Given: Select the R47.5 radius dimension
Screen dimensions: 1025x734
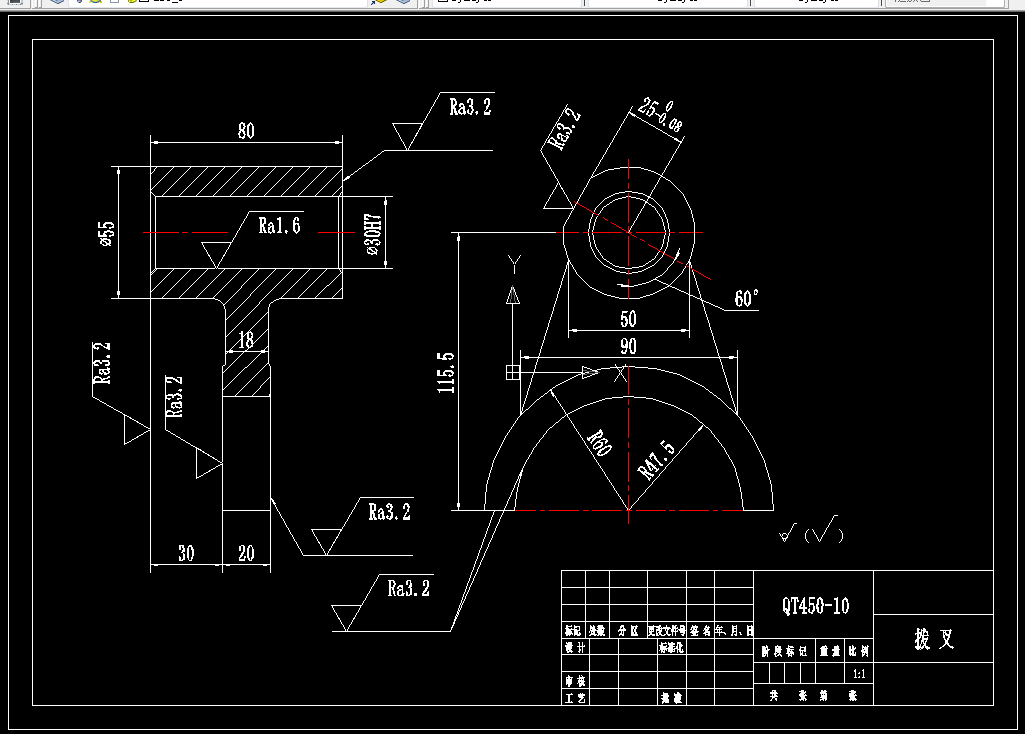Looking at the screenshot, I should pyautogui.click(x=656, y=459).
